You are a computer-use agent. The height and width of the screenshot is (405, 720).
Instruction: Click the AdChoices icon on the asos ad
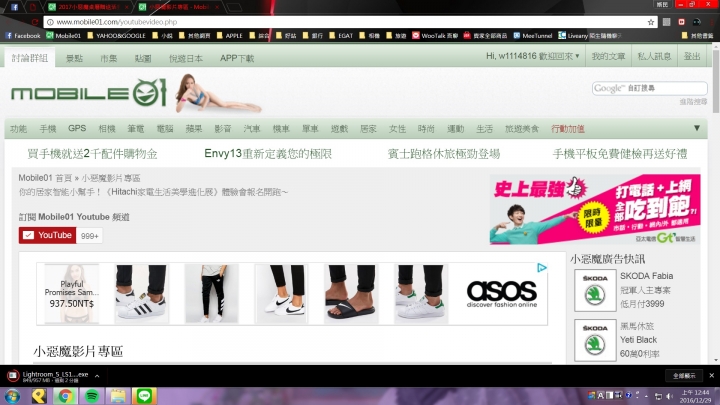542,267
